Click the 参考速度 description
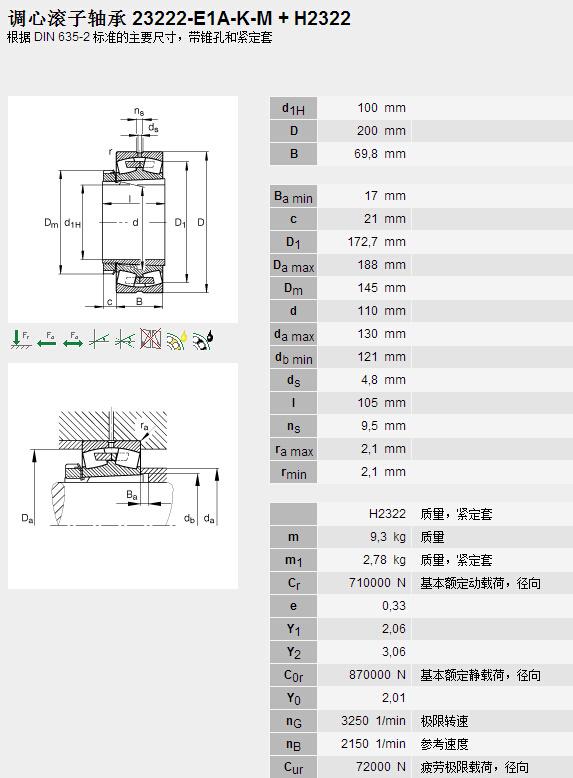 444,744
